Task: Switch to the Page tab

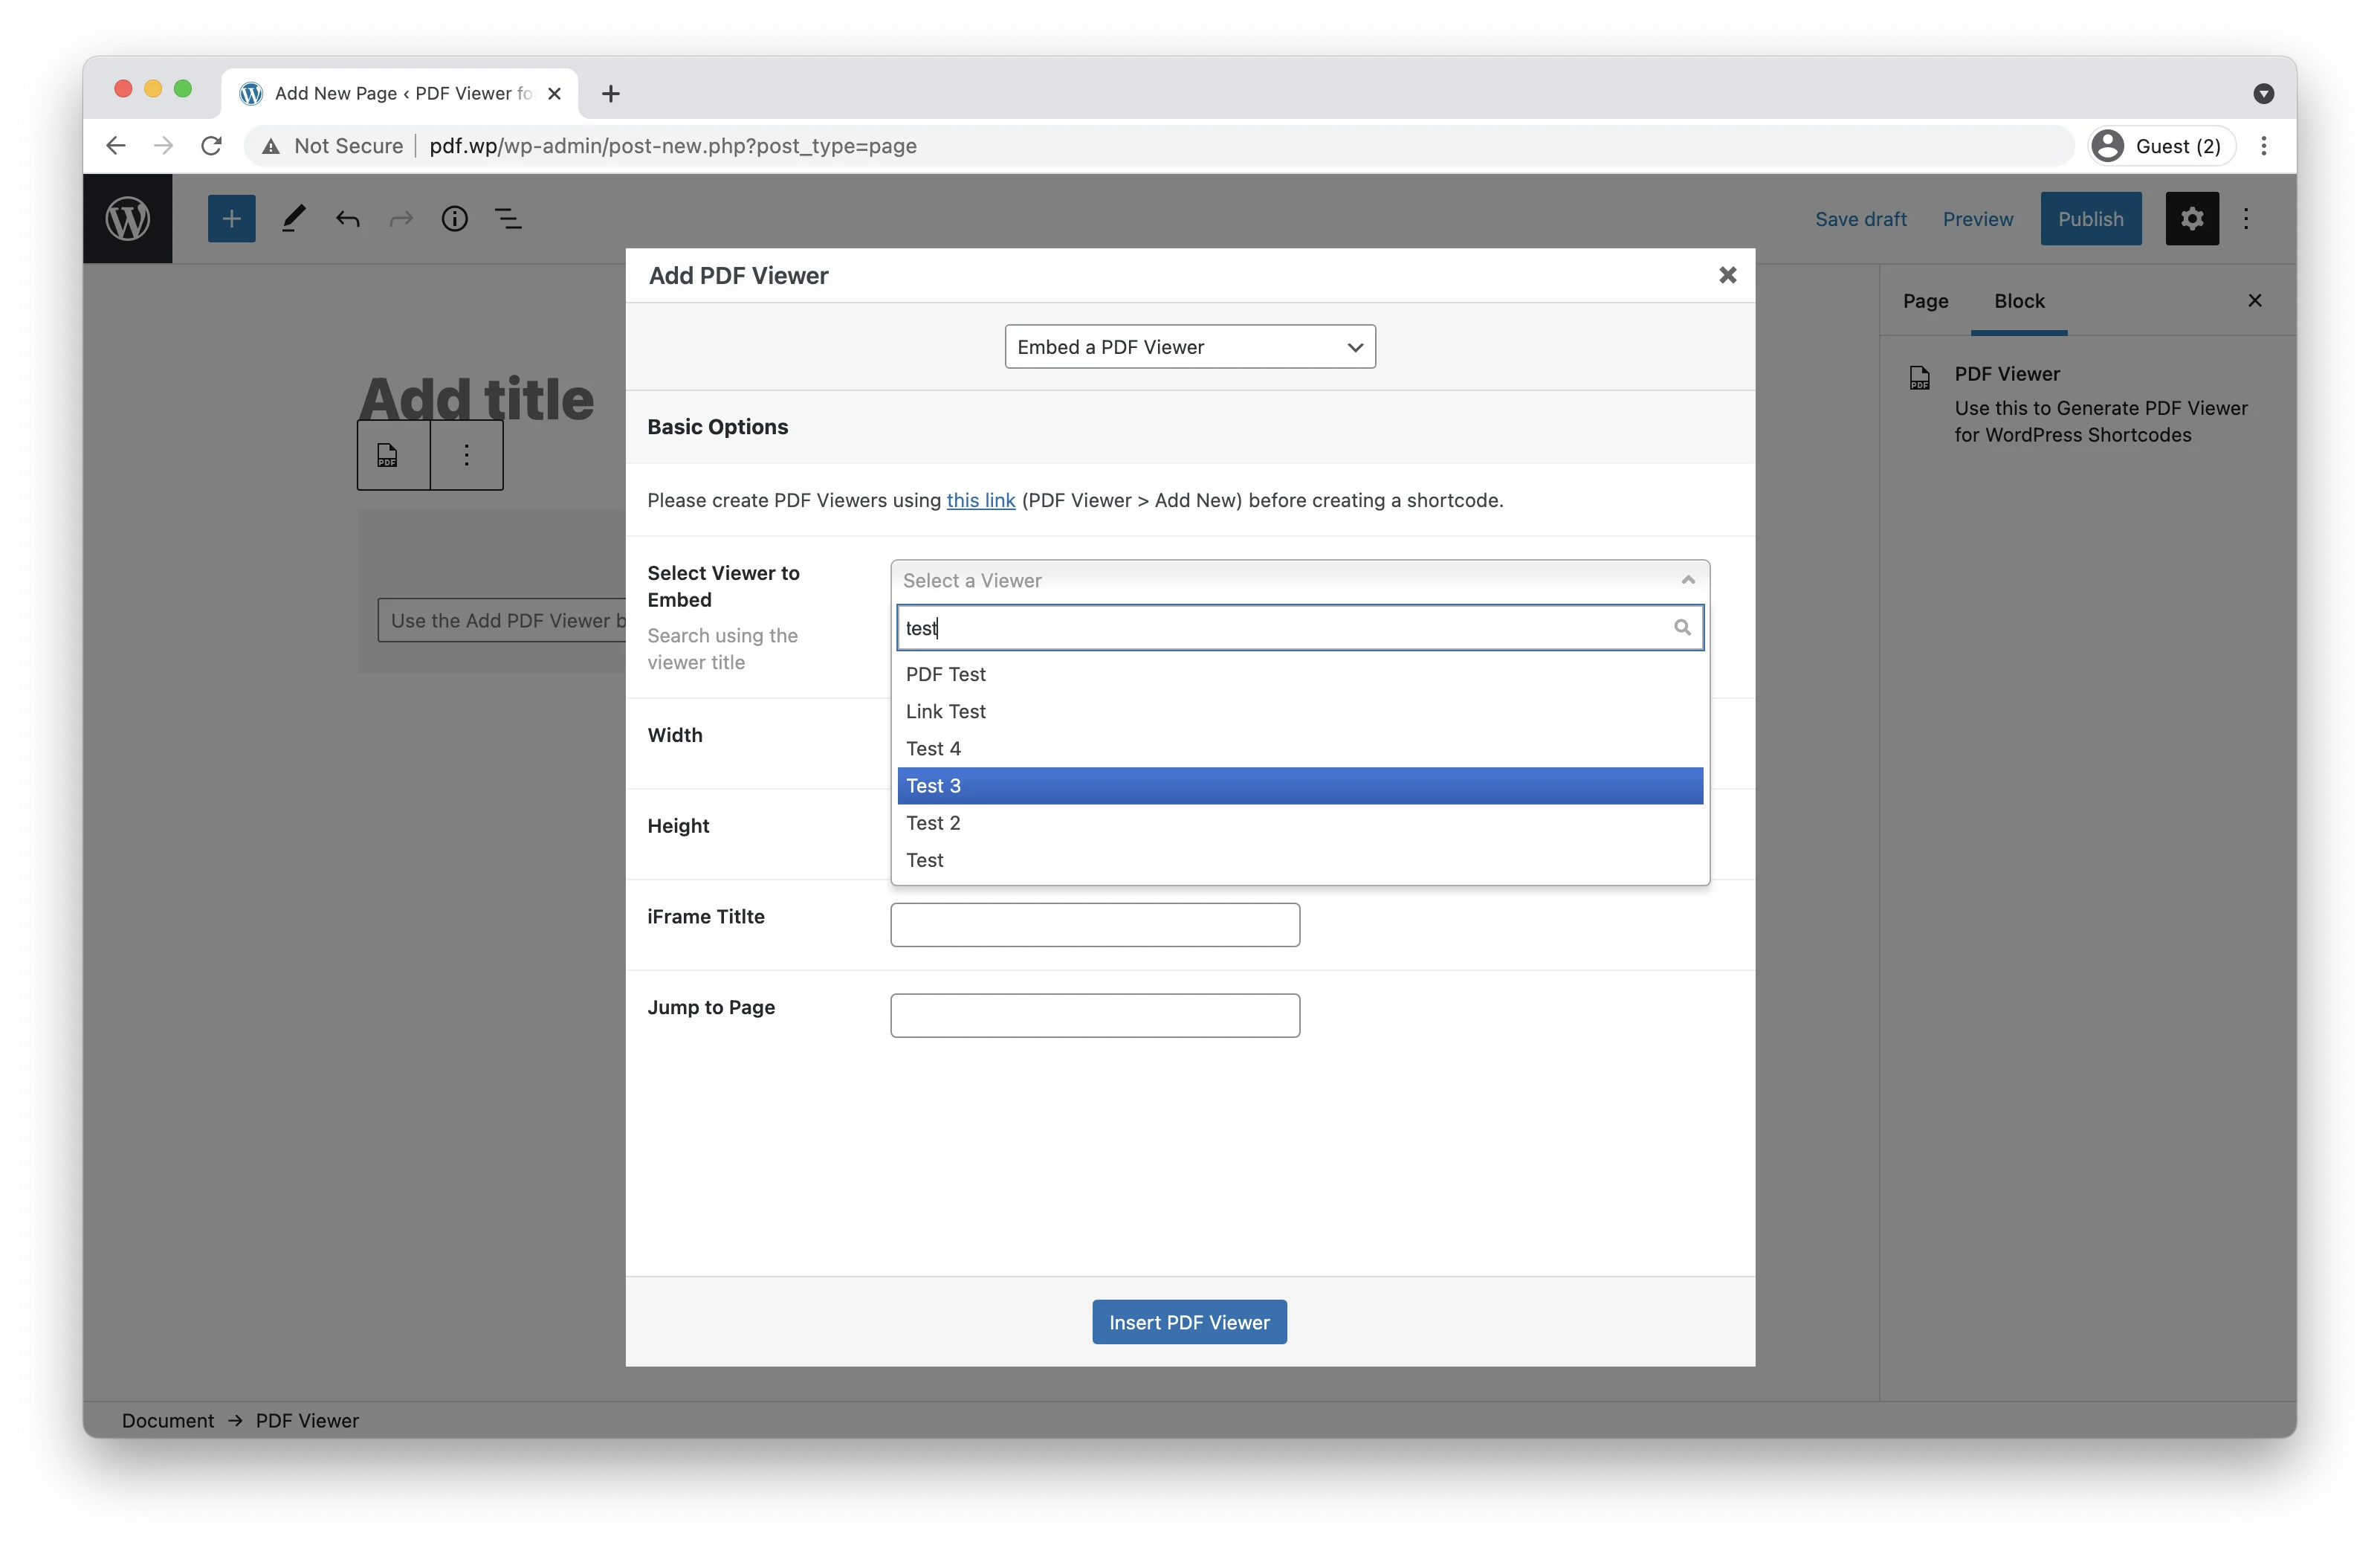Action: click(1924, 300)
